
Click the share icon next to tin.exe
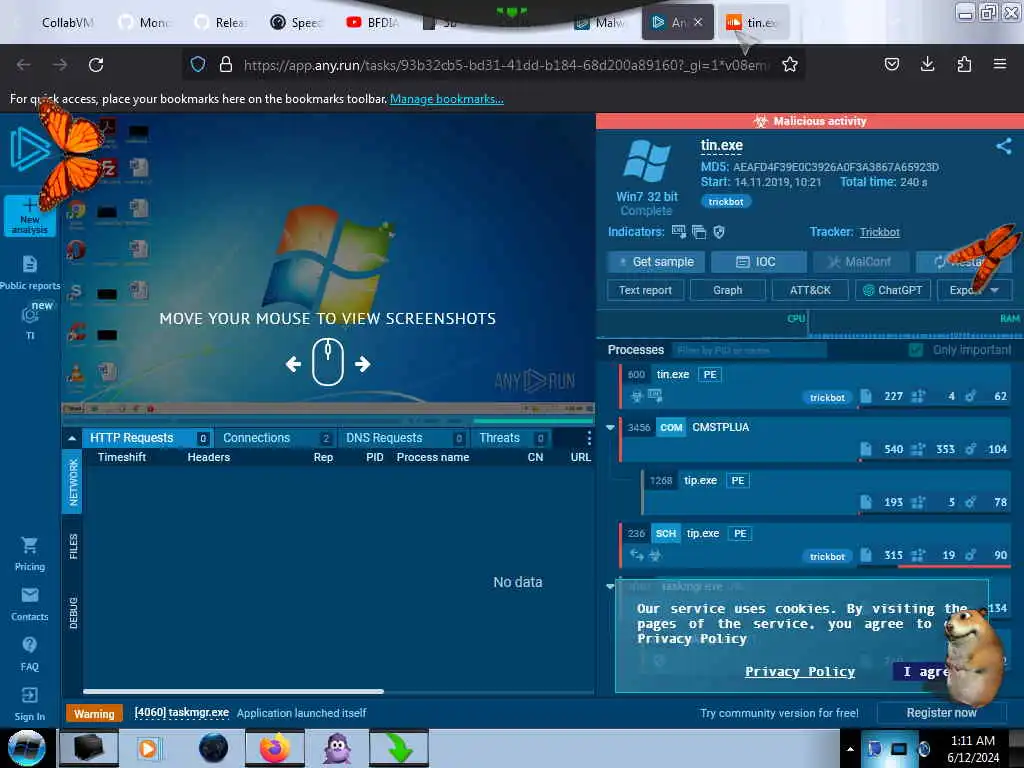point(1004,146)
